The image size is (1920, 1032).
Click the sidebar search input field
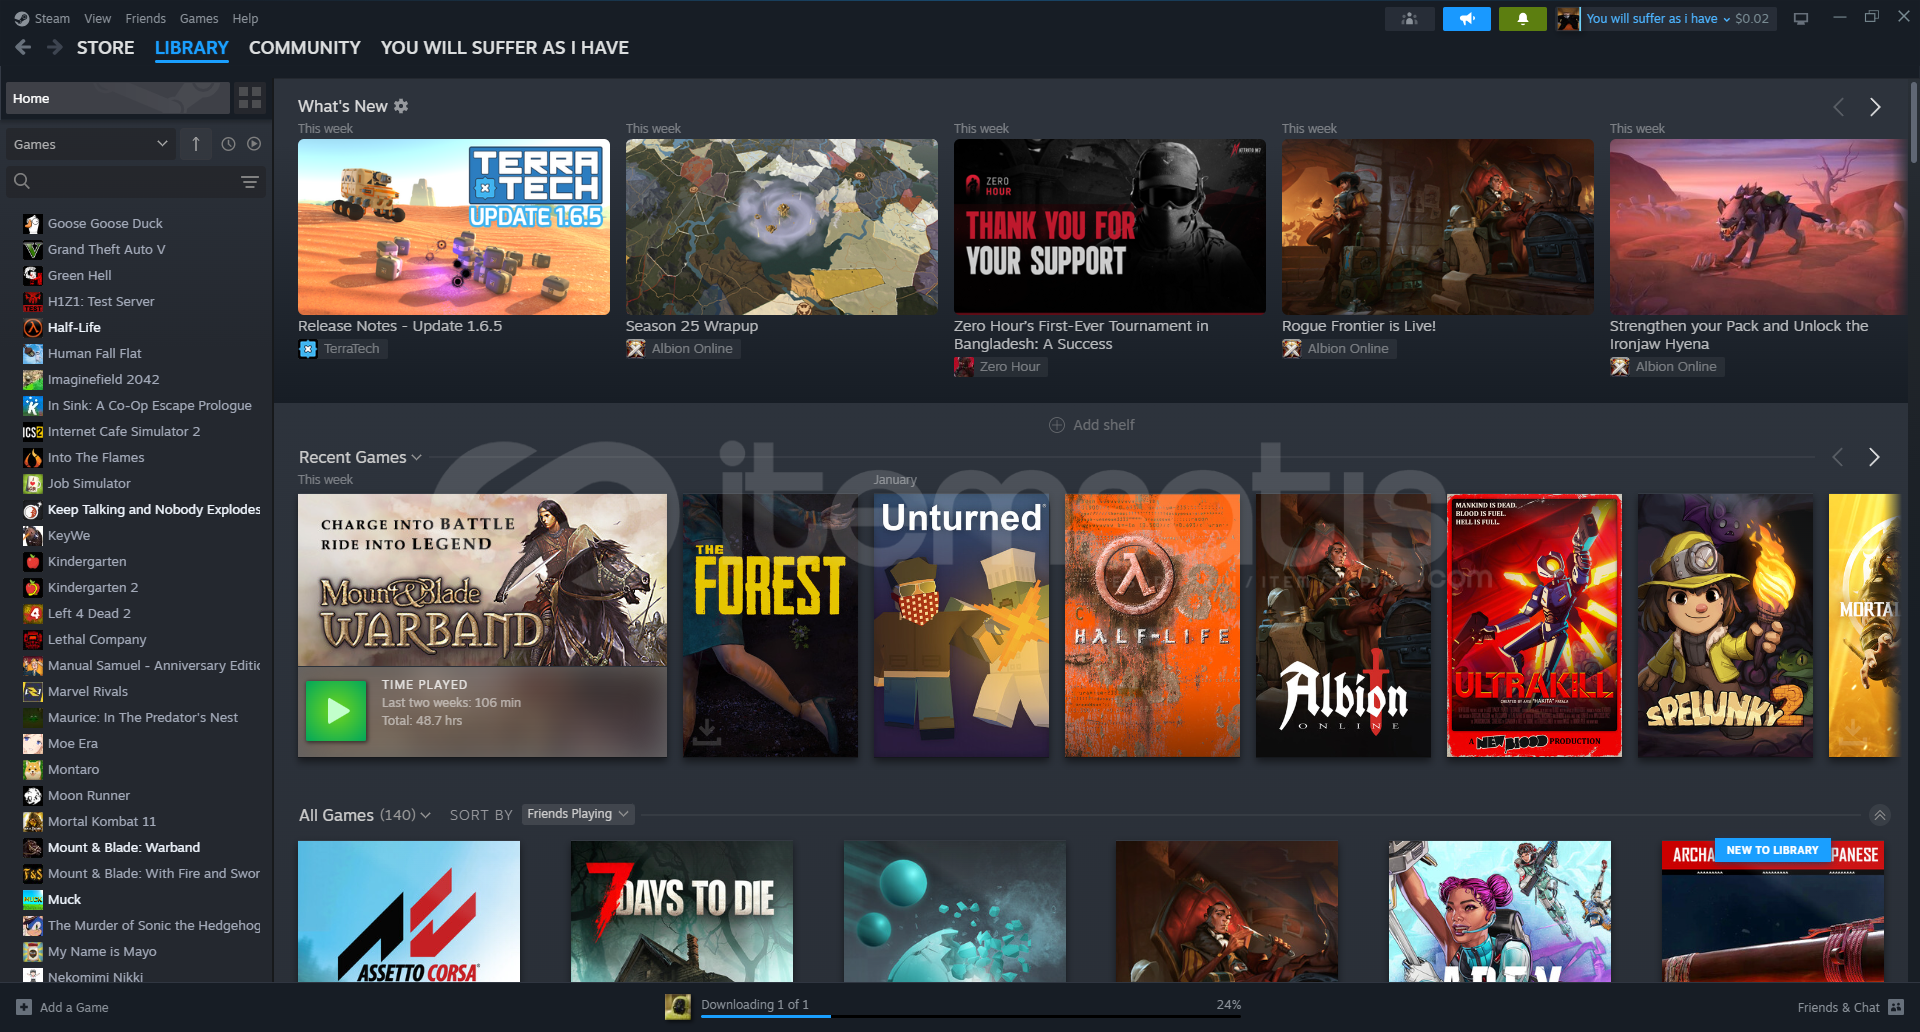(136, 181)
